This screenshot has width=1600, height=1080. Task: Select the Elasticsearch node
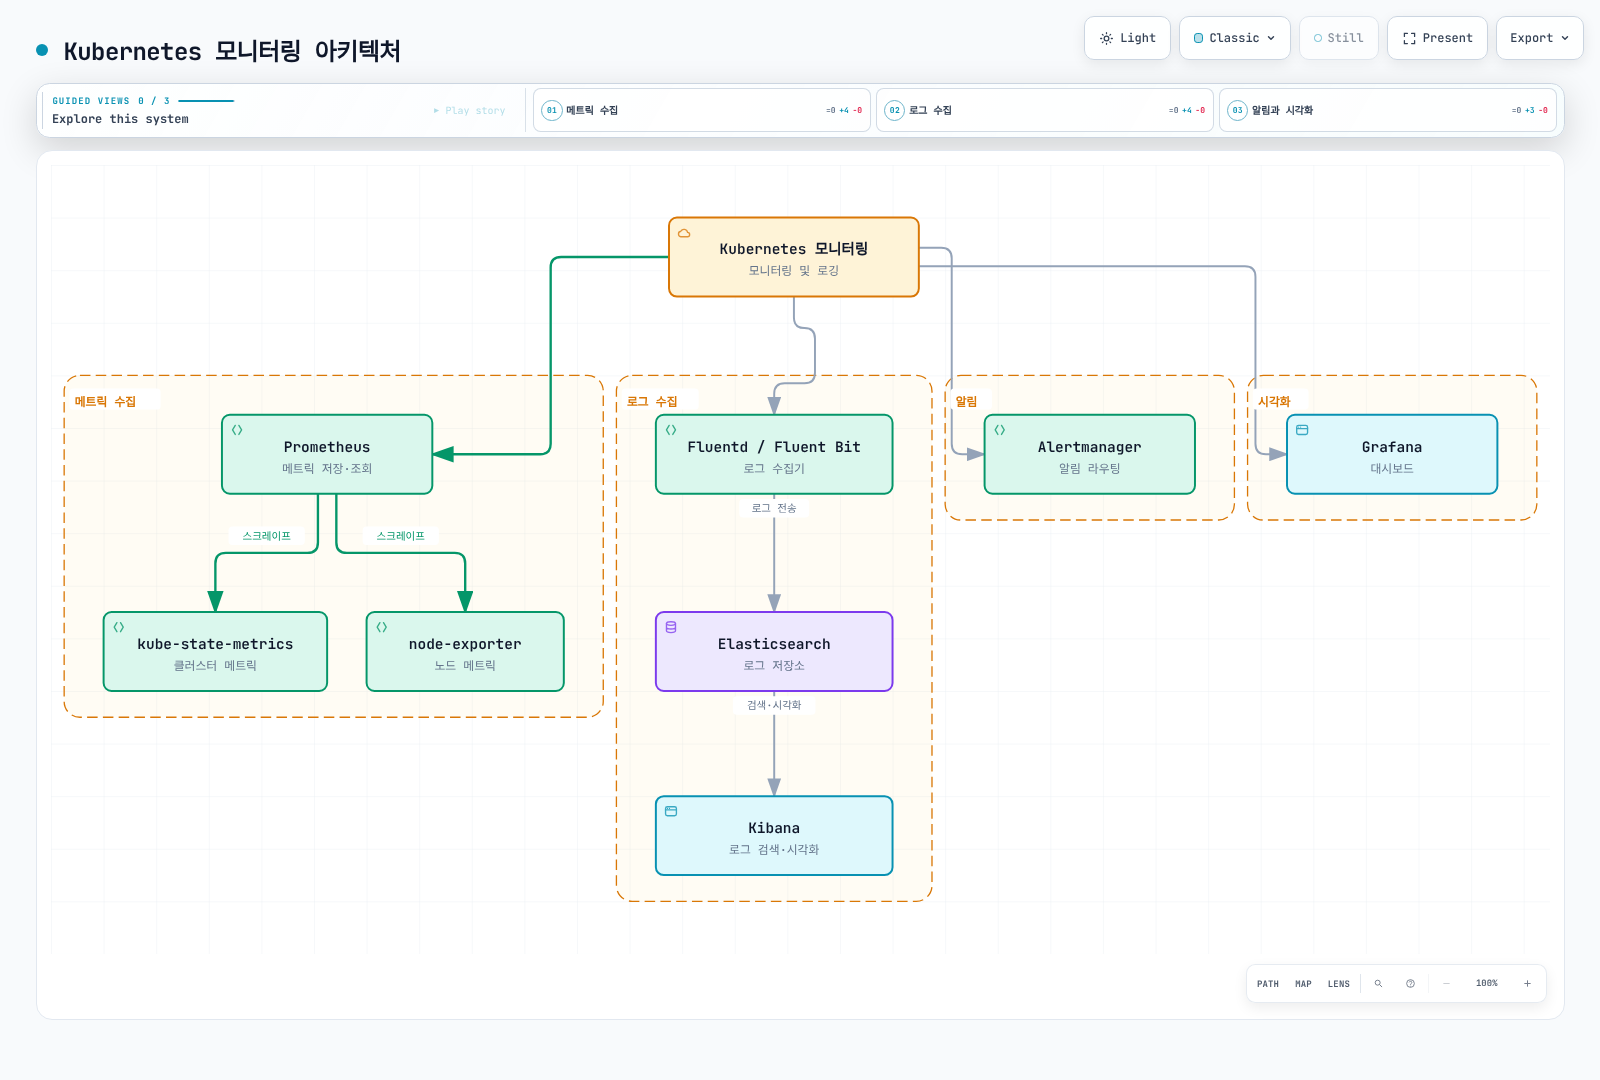click(x=774, y=651)
